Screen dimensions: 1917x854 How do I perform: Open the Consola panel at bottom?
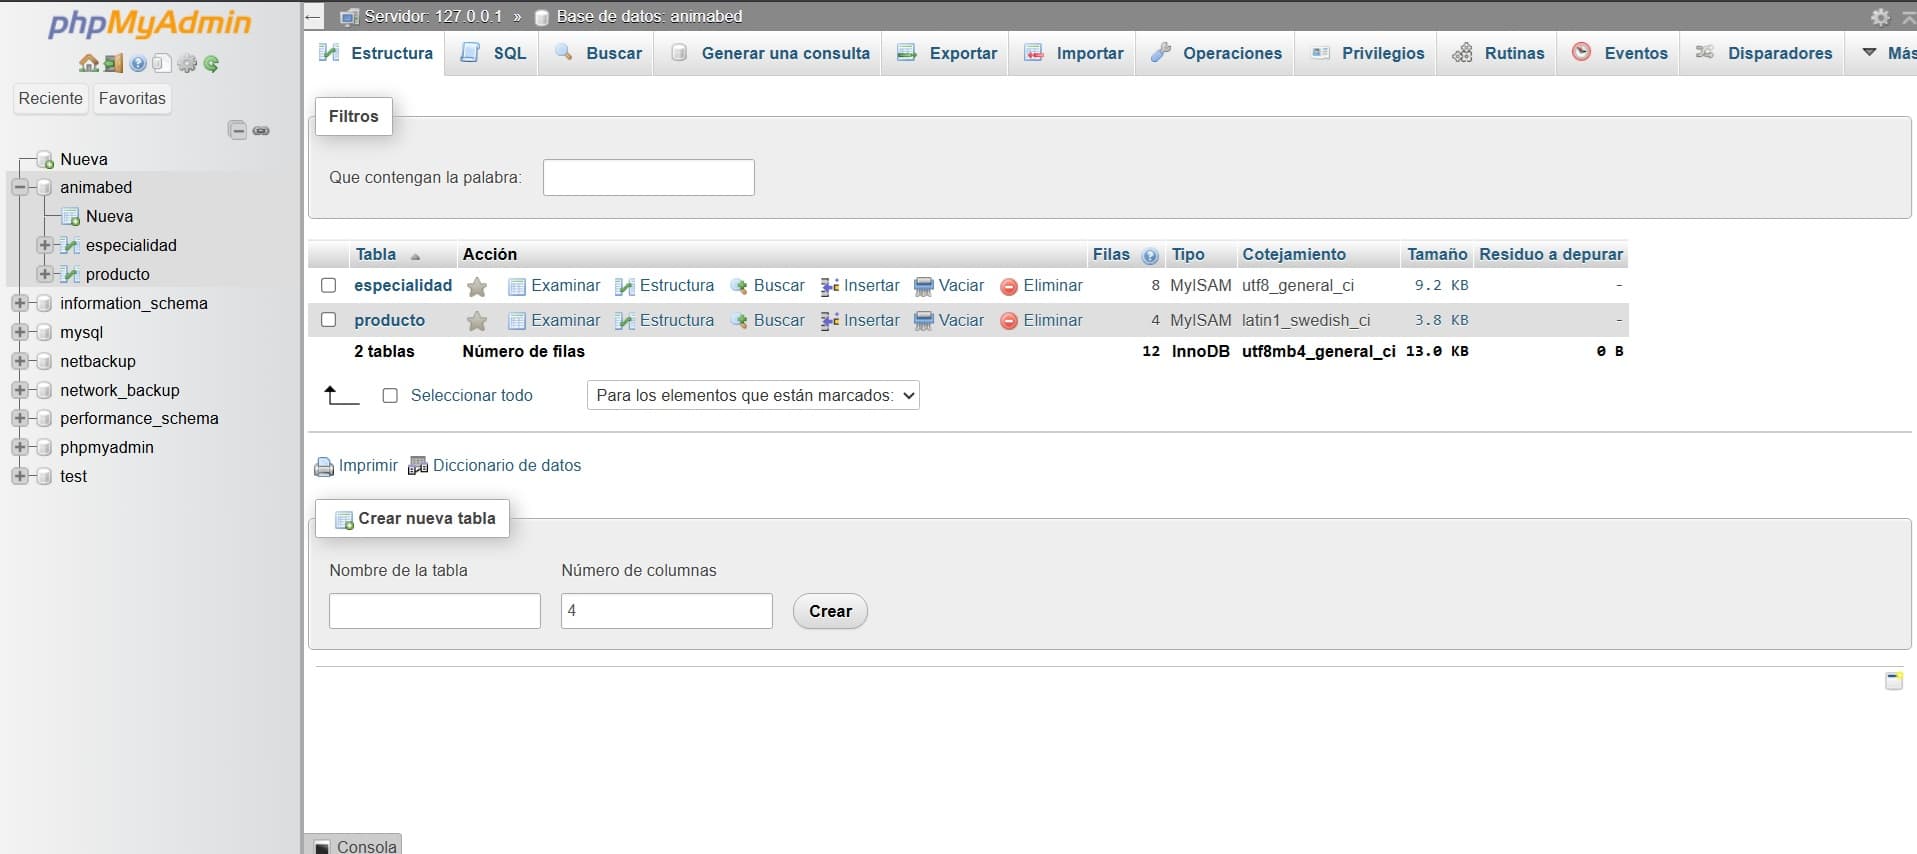[356, 846]
